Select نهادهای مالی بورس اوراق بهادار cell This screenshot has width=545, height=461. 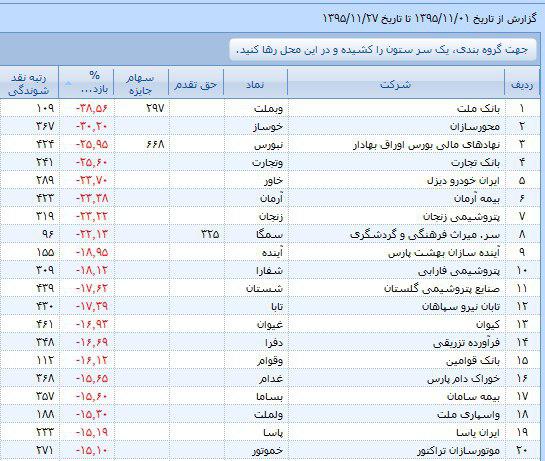point(397,144)
